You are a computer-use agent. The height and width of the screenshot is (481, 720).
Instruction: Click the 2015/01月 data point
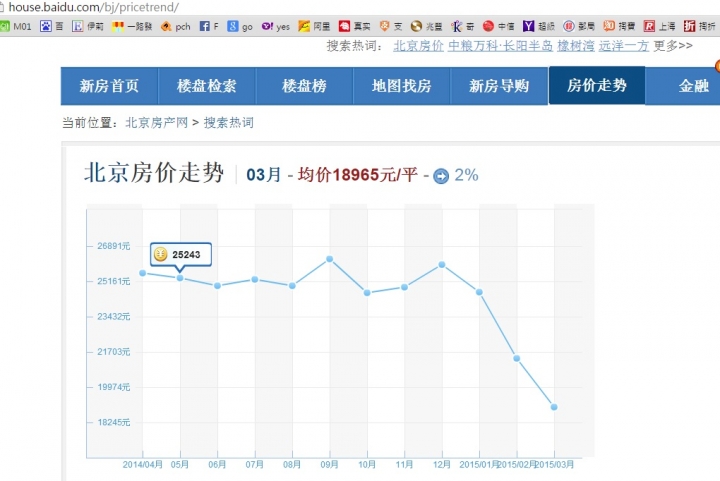pyautogui.click(x=479, y=292)
